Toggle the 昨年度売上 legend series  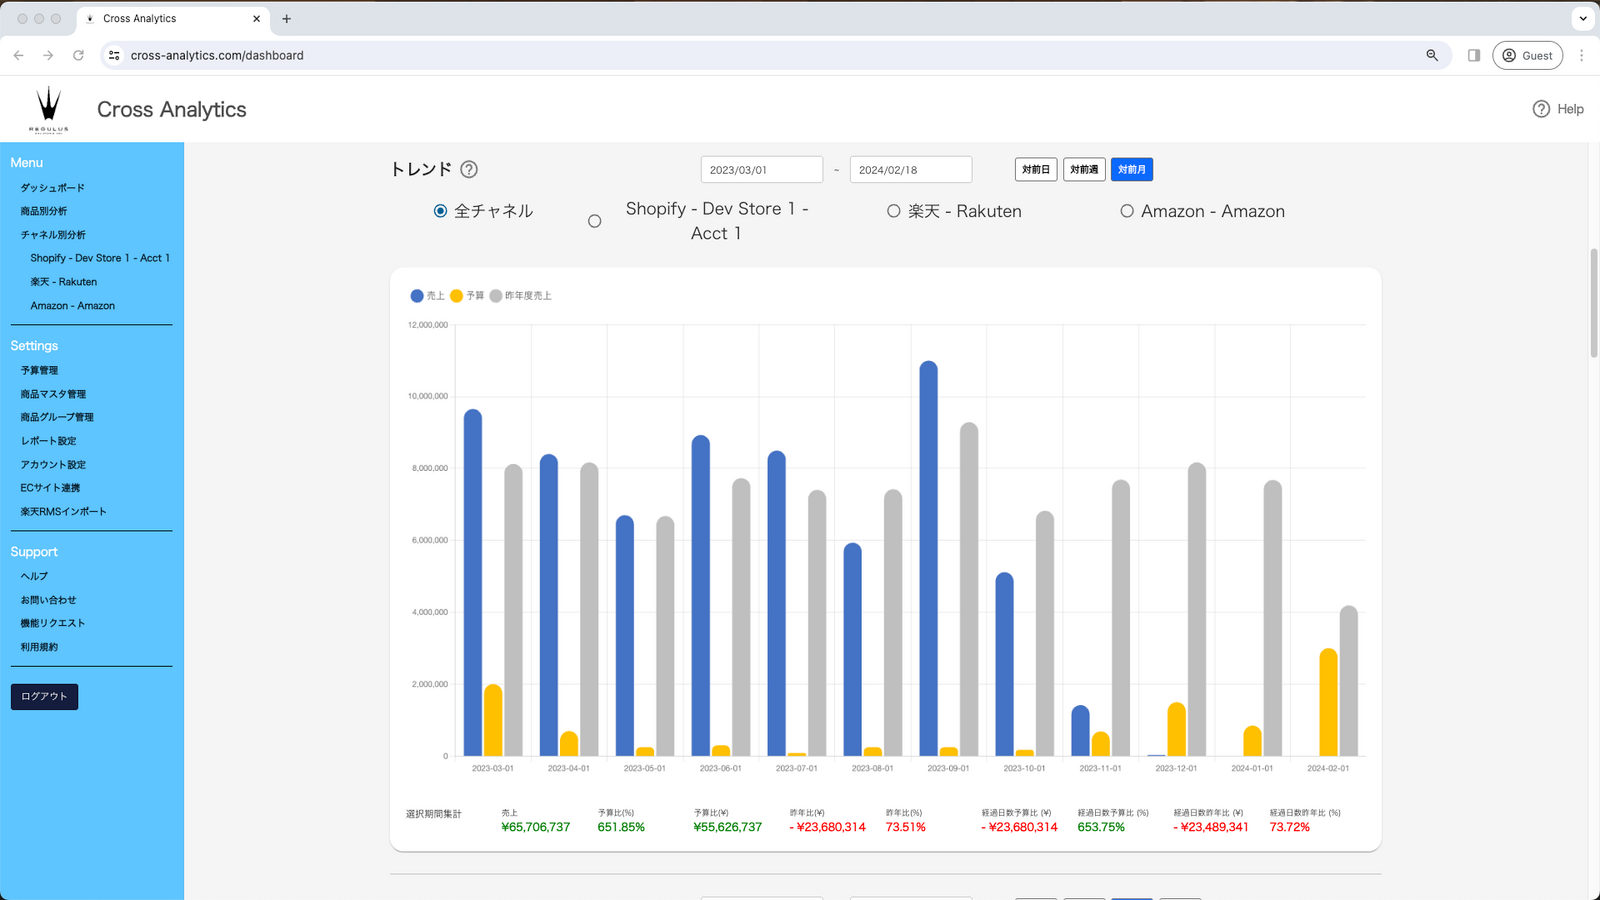[x=525, y=296]
